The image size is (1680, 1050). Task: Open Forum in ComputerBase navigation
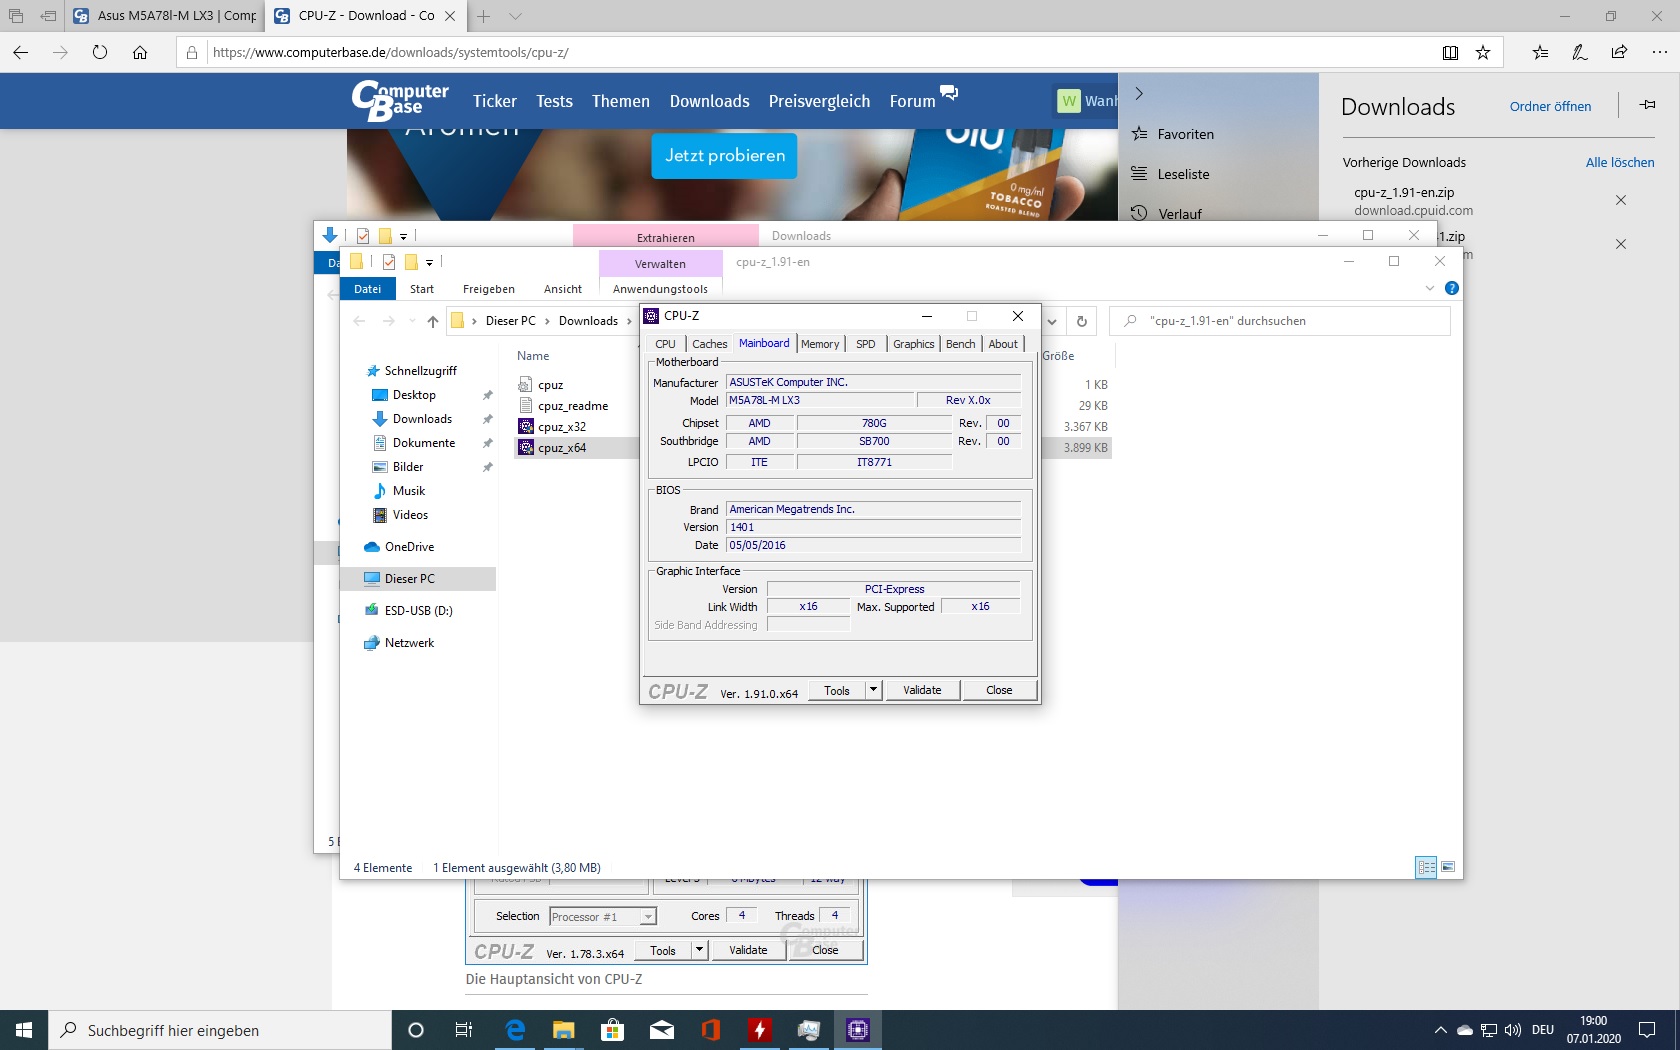pos(912,101)
